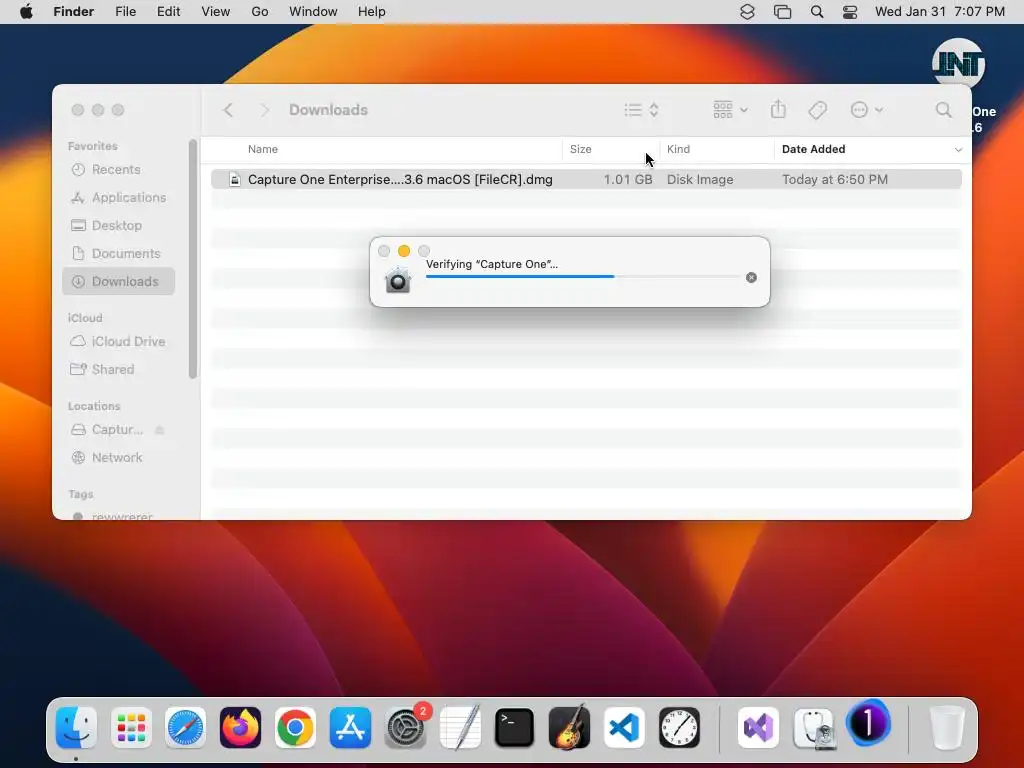Open the Finder menu in menu bar
Viewport: 1024px width, 768px height.
74,12
